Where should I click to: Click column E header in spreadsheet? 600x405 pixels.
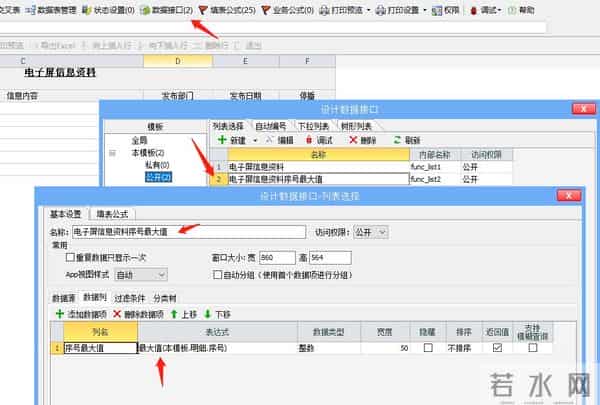tap(246, 61)
